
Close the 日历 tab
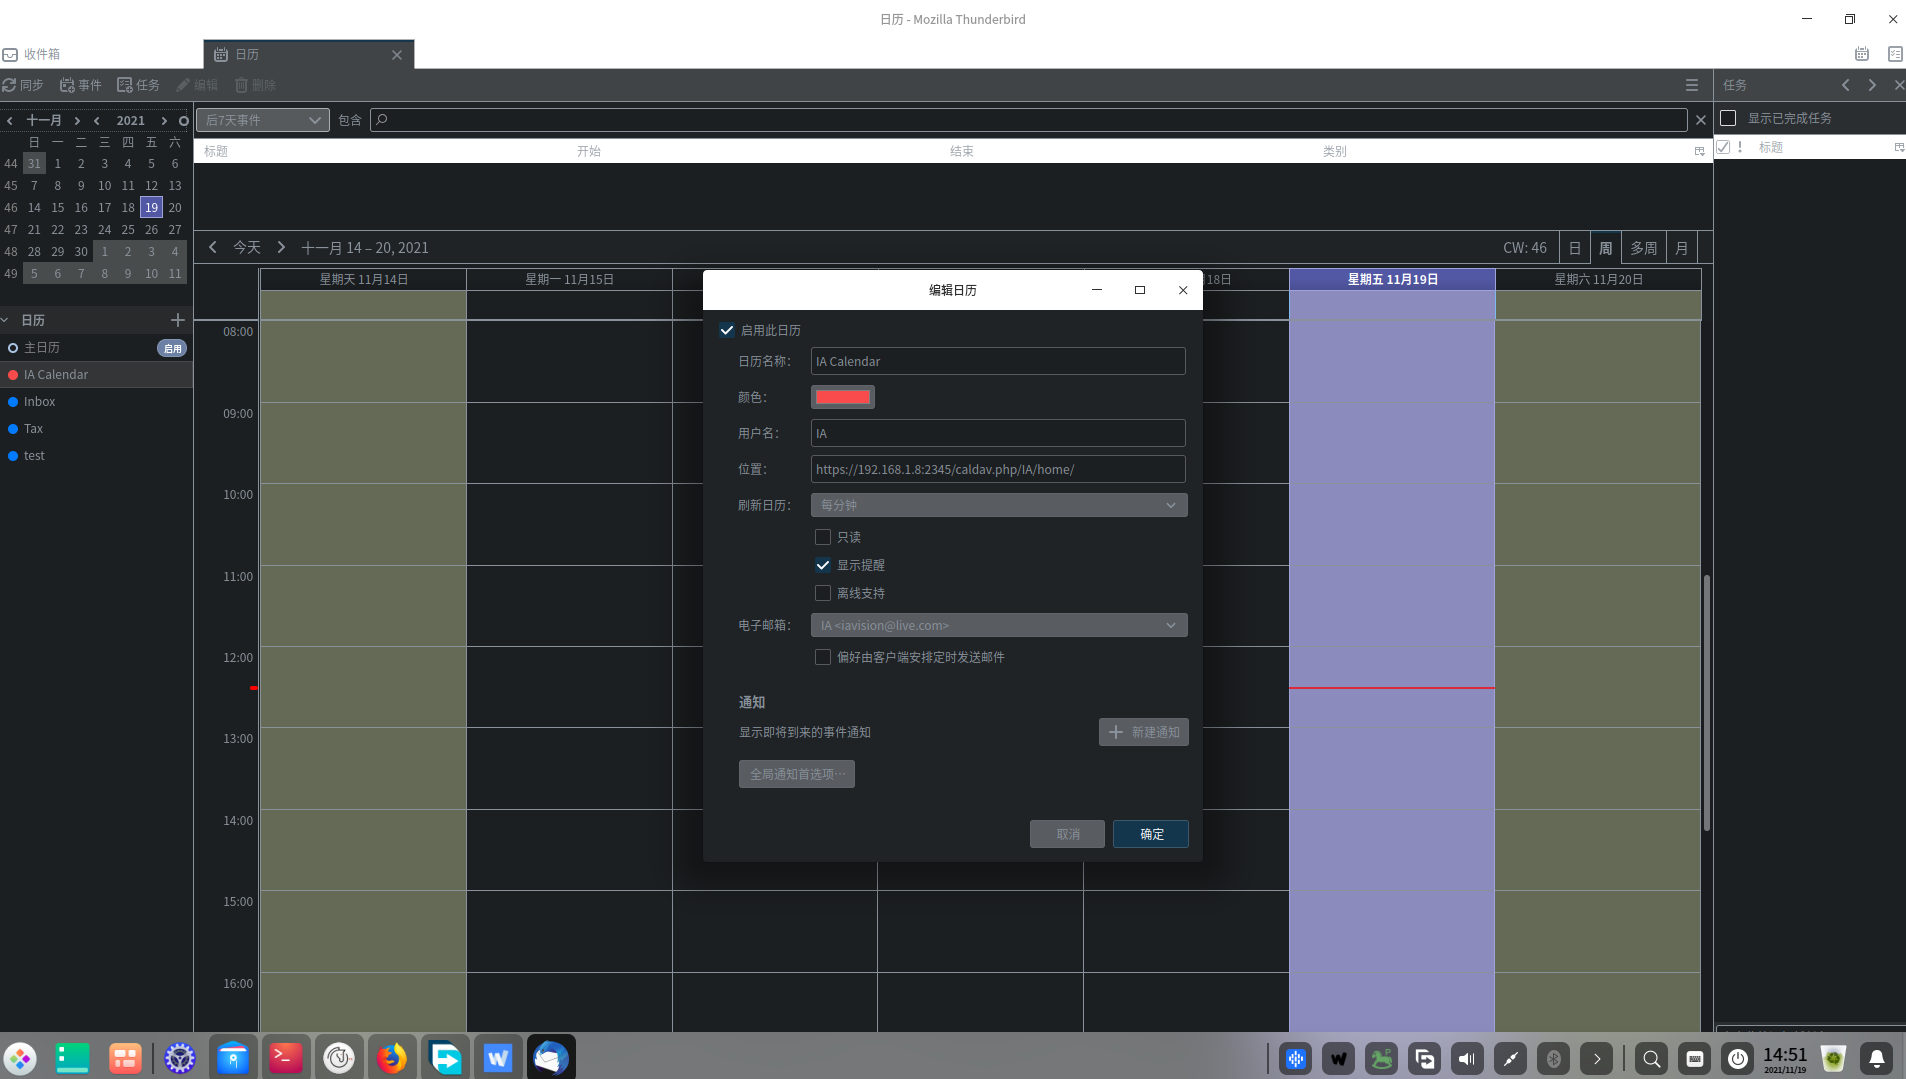point(397,55)
